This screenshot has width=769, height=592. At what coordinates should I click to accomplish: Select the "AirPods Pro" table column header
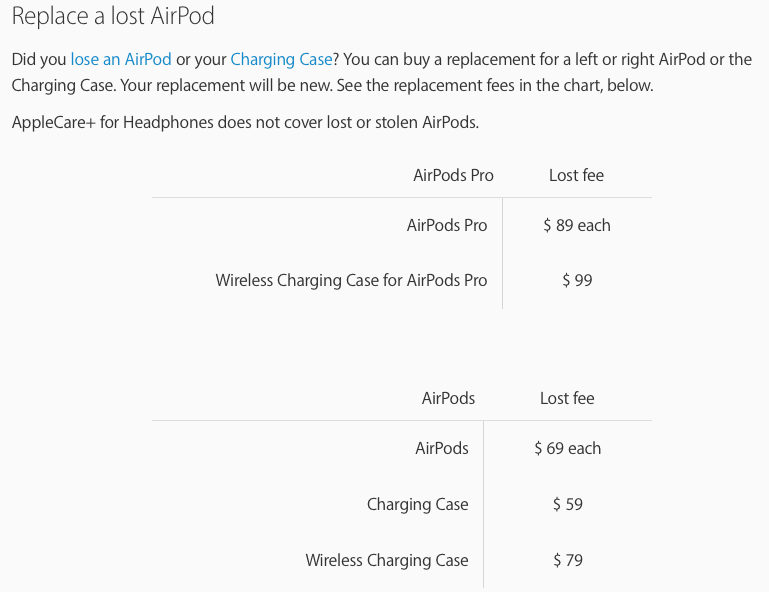pos(453,175)
